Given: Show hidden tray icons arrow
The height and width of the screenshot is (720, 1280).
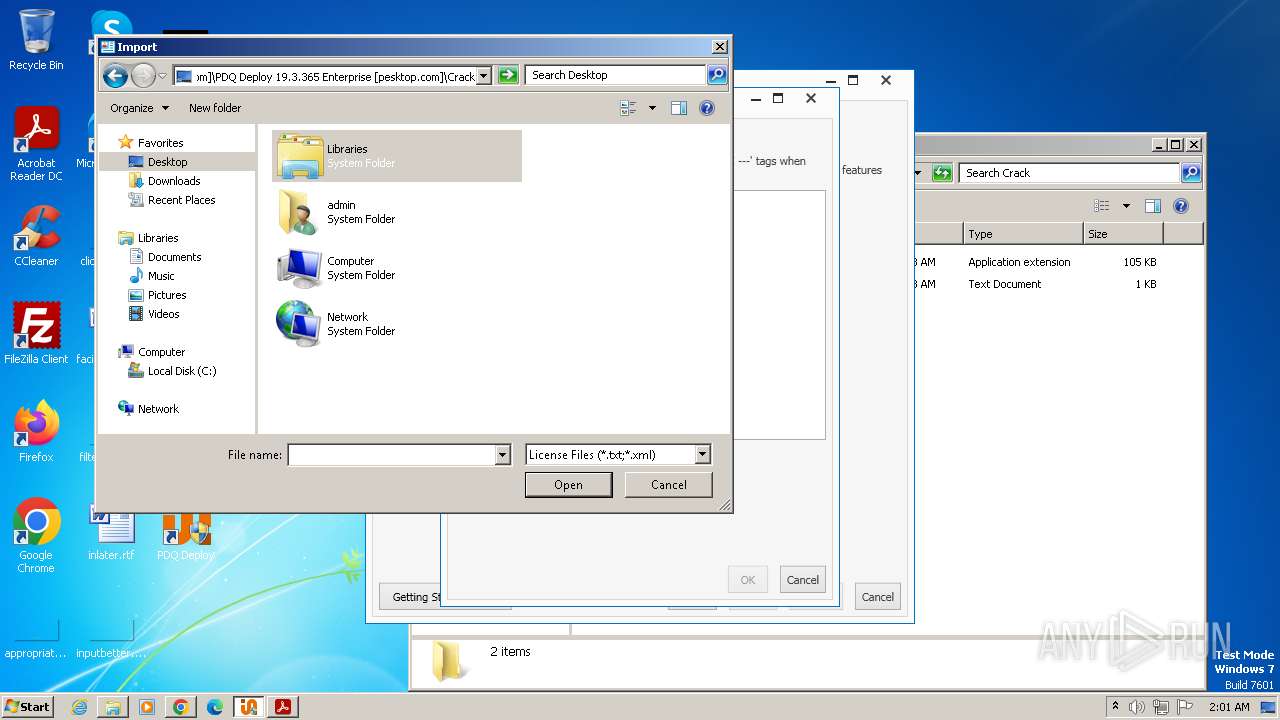Looking at the screenshot, I should click(1115, 706).
